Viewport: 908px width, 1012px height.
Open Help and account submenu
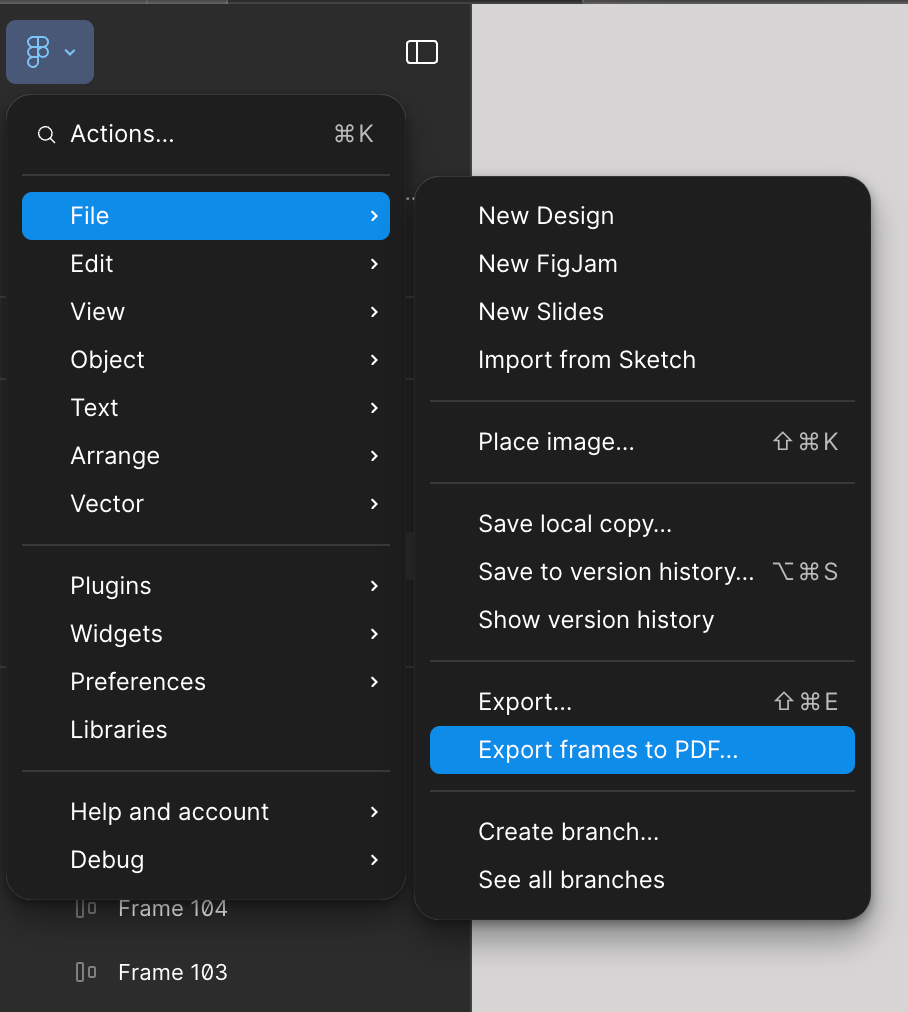tap(206, 812)
